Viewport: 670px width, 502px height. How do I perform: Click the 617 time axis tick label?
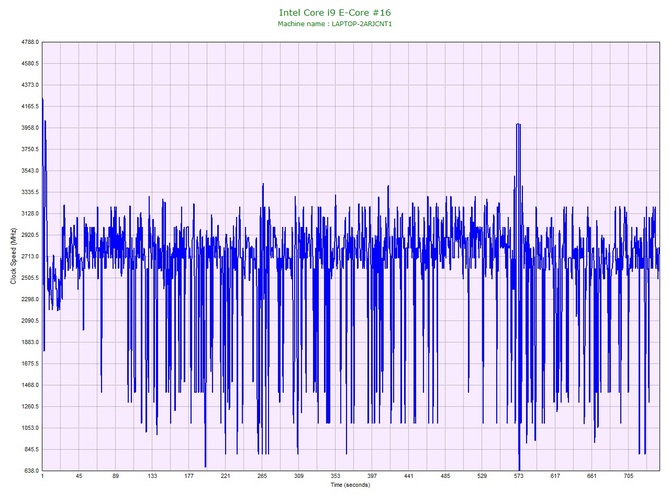(555, 476)
